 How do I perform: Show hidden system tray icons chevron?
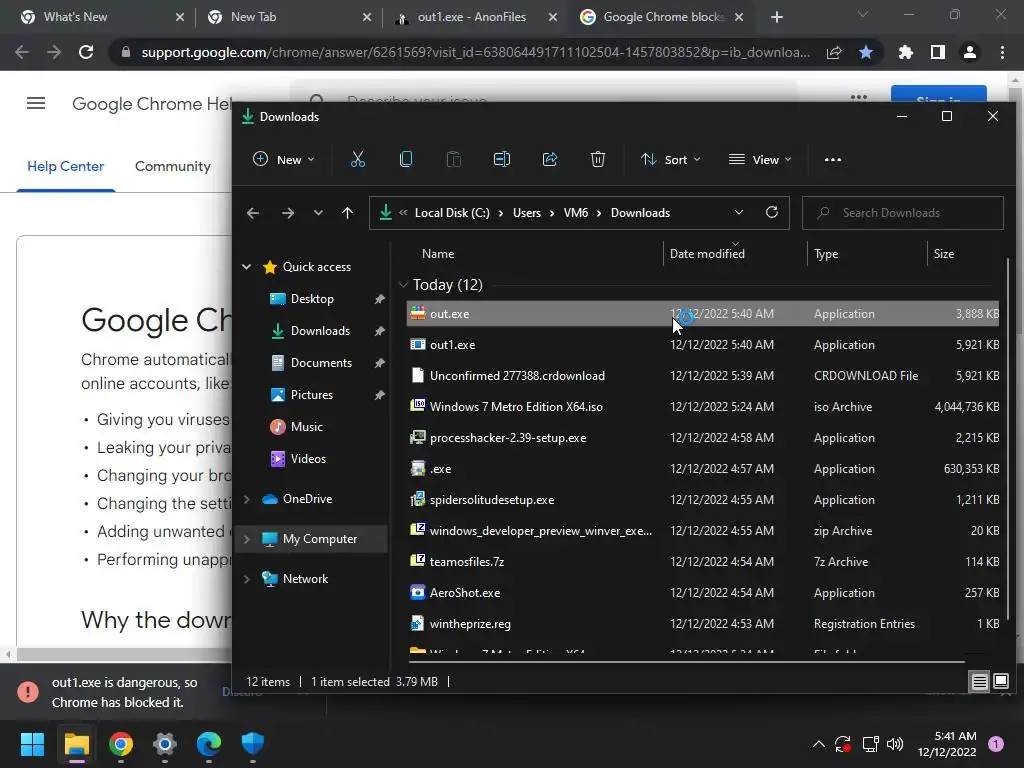coord(818,744)
